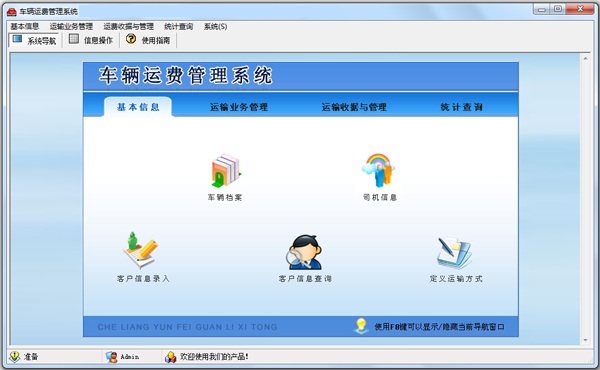Screen dimensions: 600x370
Task: Close the 车辆运费管理系统 window
Action: point(580,9)
